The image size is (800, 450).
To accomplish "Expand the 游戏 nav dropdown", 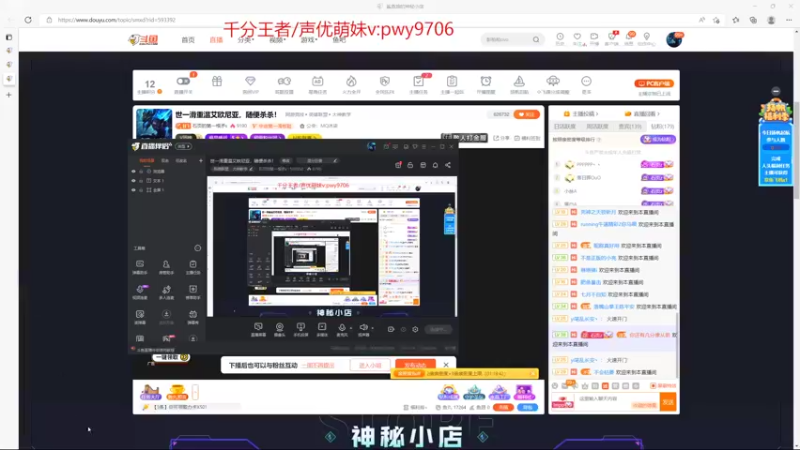I will 309,40.
